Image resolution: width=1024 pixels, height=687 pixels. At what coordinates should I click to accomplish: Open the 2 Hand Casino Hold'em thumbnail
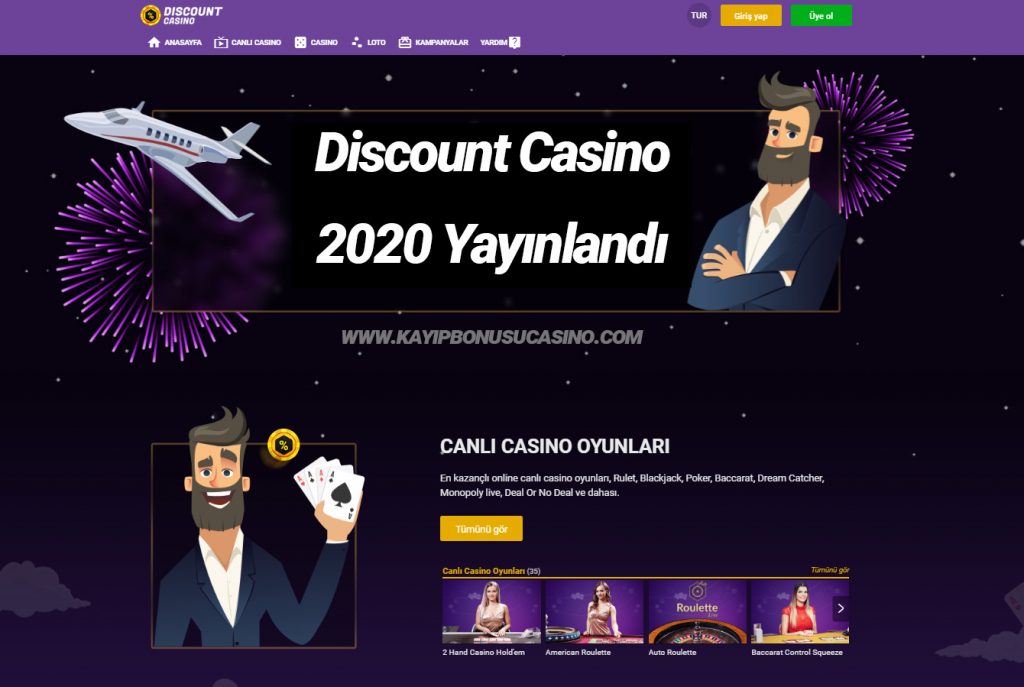point(491,613)
